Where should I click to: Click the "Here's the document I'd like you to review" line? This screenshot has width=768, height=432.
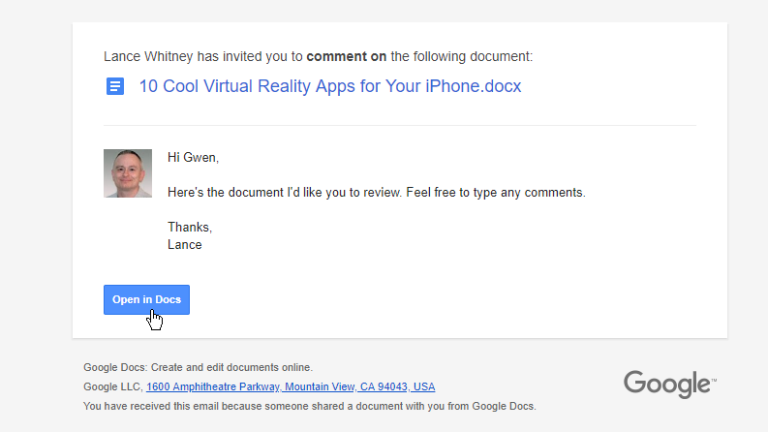tap(376, 192)
